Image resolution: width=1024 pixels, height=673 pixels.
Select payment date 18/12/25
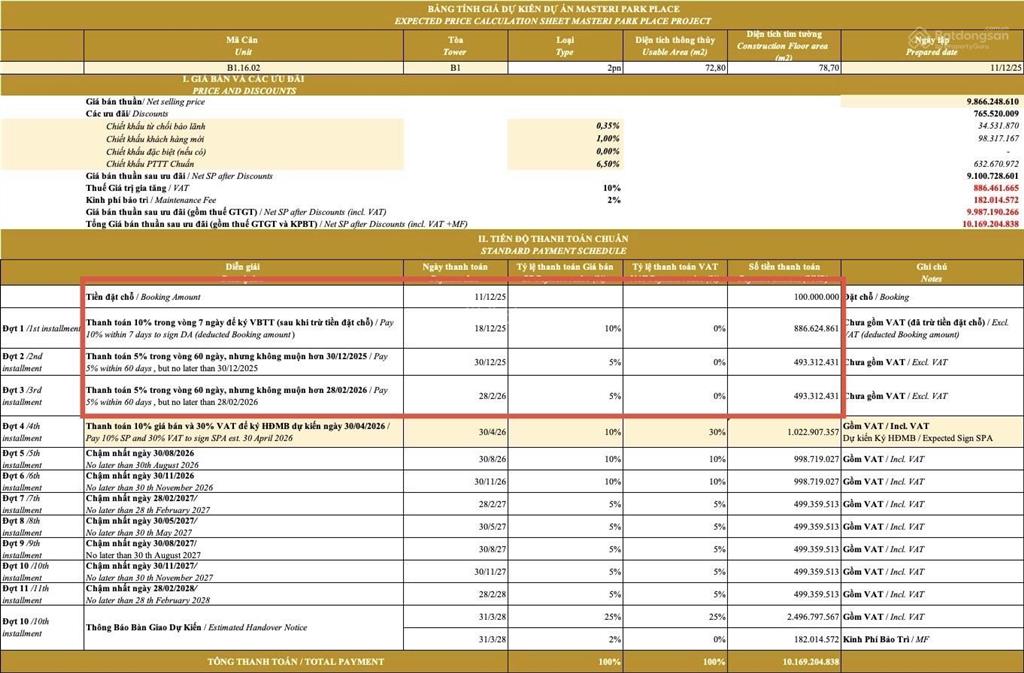click(x=490, y=328)
